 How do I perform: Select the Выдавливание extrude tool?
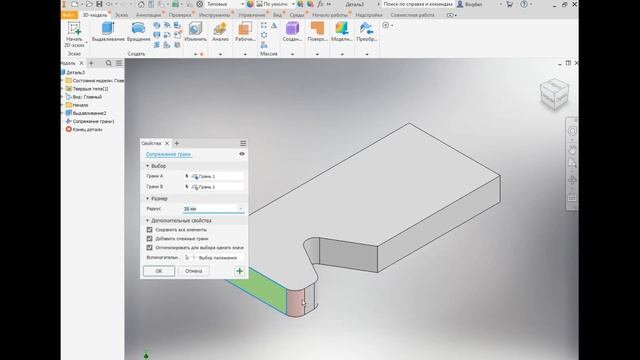[108, 32]
